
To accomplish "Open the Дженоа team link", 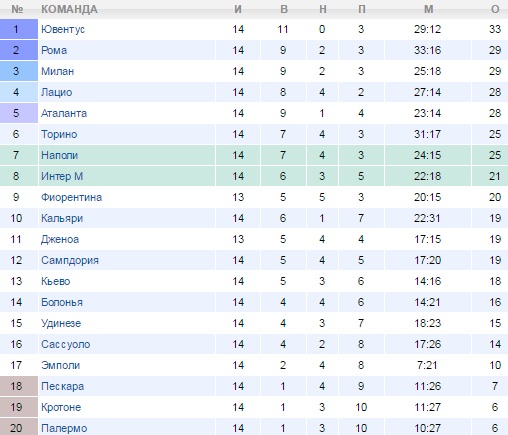I will tap(60, 239).
